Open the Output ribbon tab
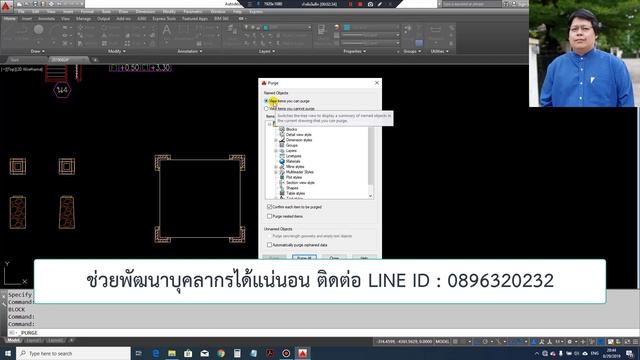The width and height of the screenshot is (640, 360). point(103,19)
